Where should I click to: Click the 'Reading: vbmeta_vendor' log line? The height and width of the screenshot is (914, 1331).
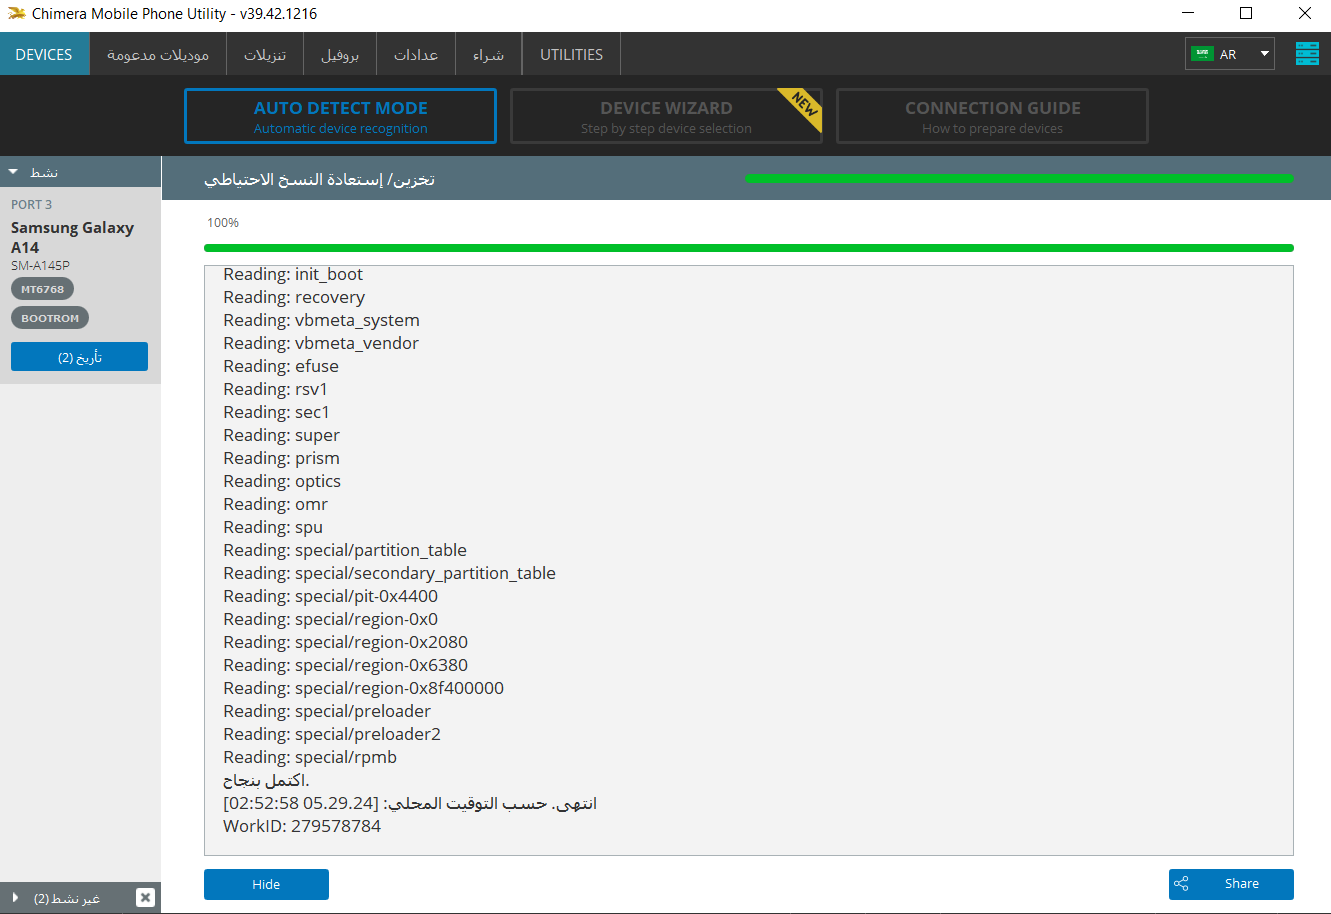[x=321, y=343]
